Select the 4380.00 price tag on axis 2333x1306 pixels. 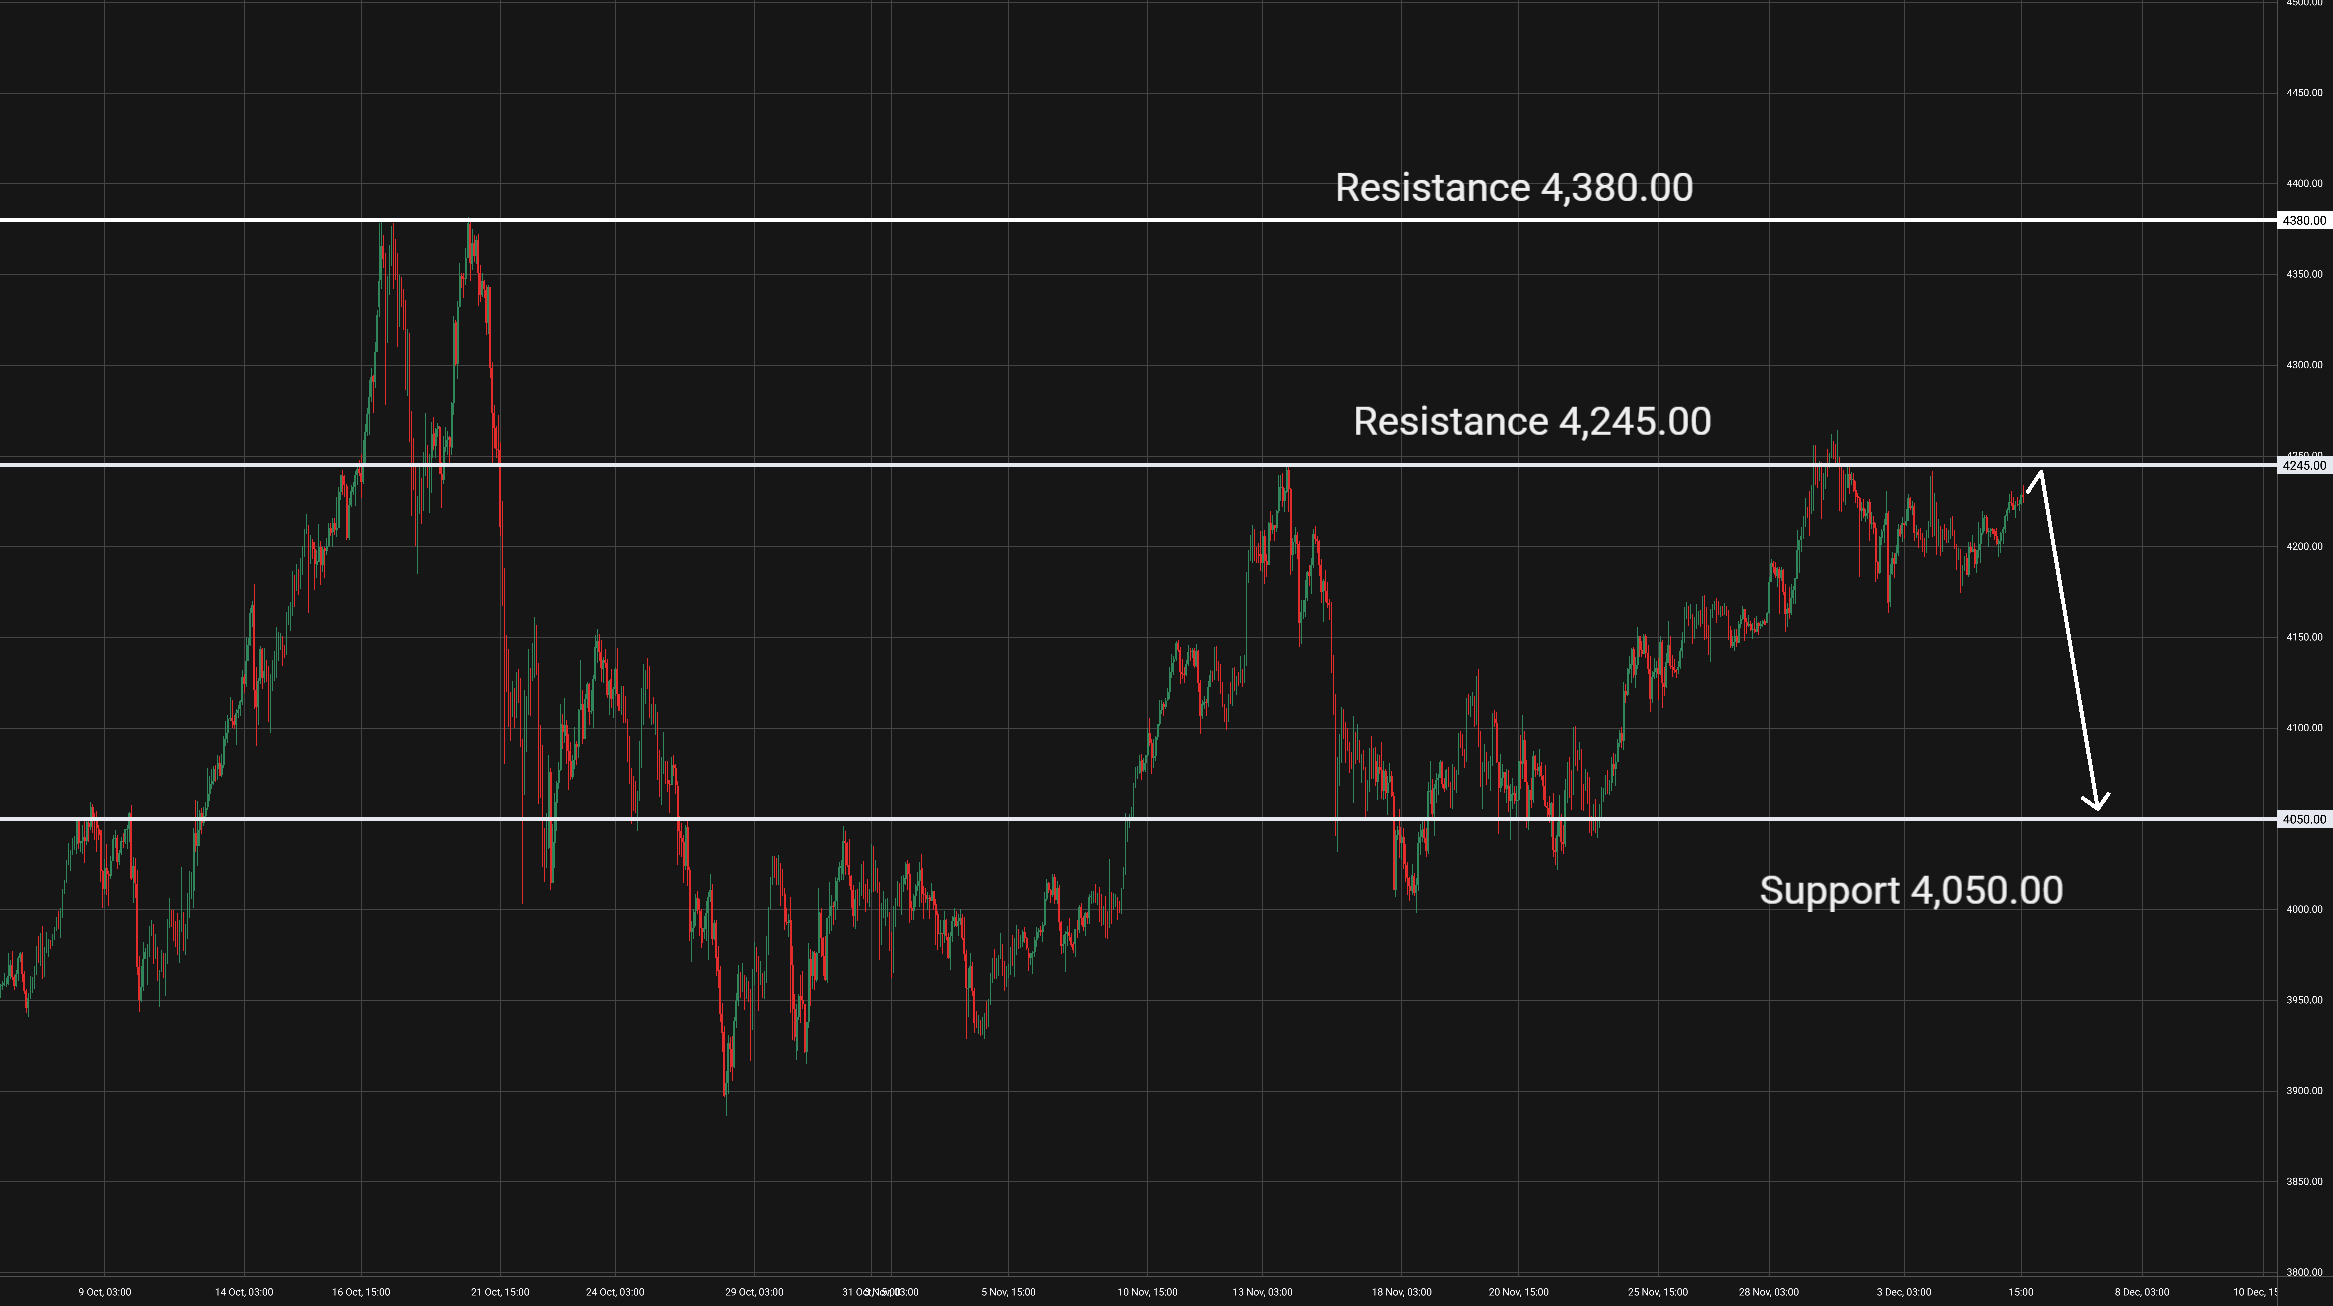tap(2304, 221)
